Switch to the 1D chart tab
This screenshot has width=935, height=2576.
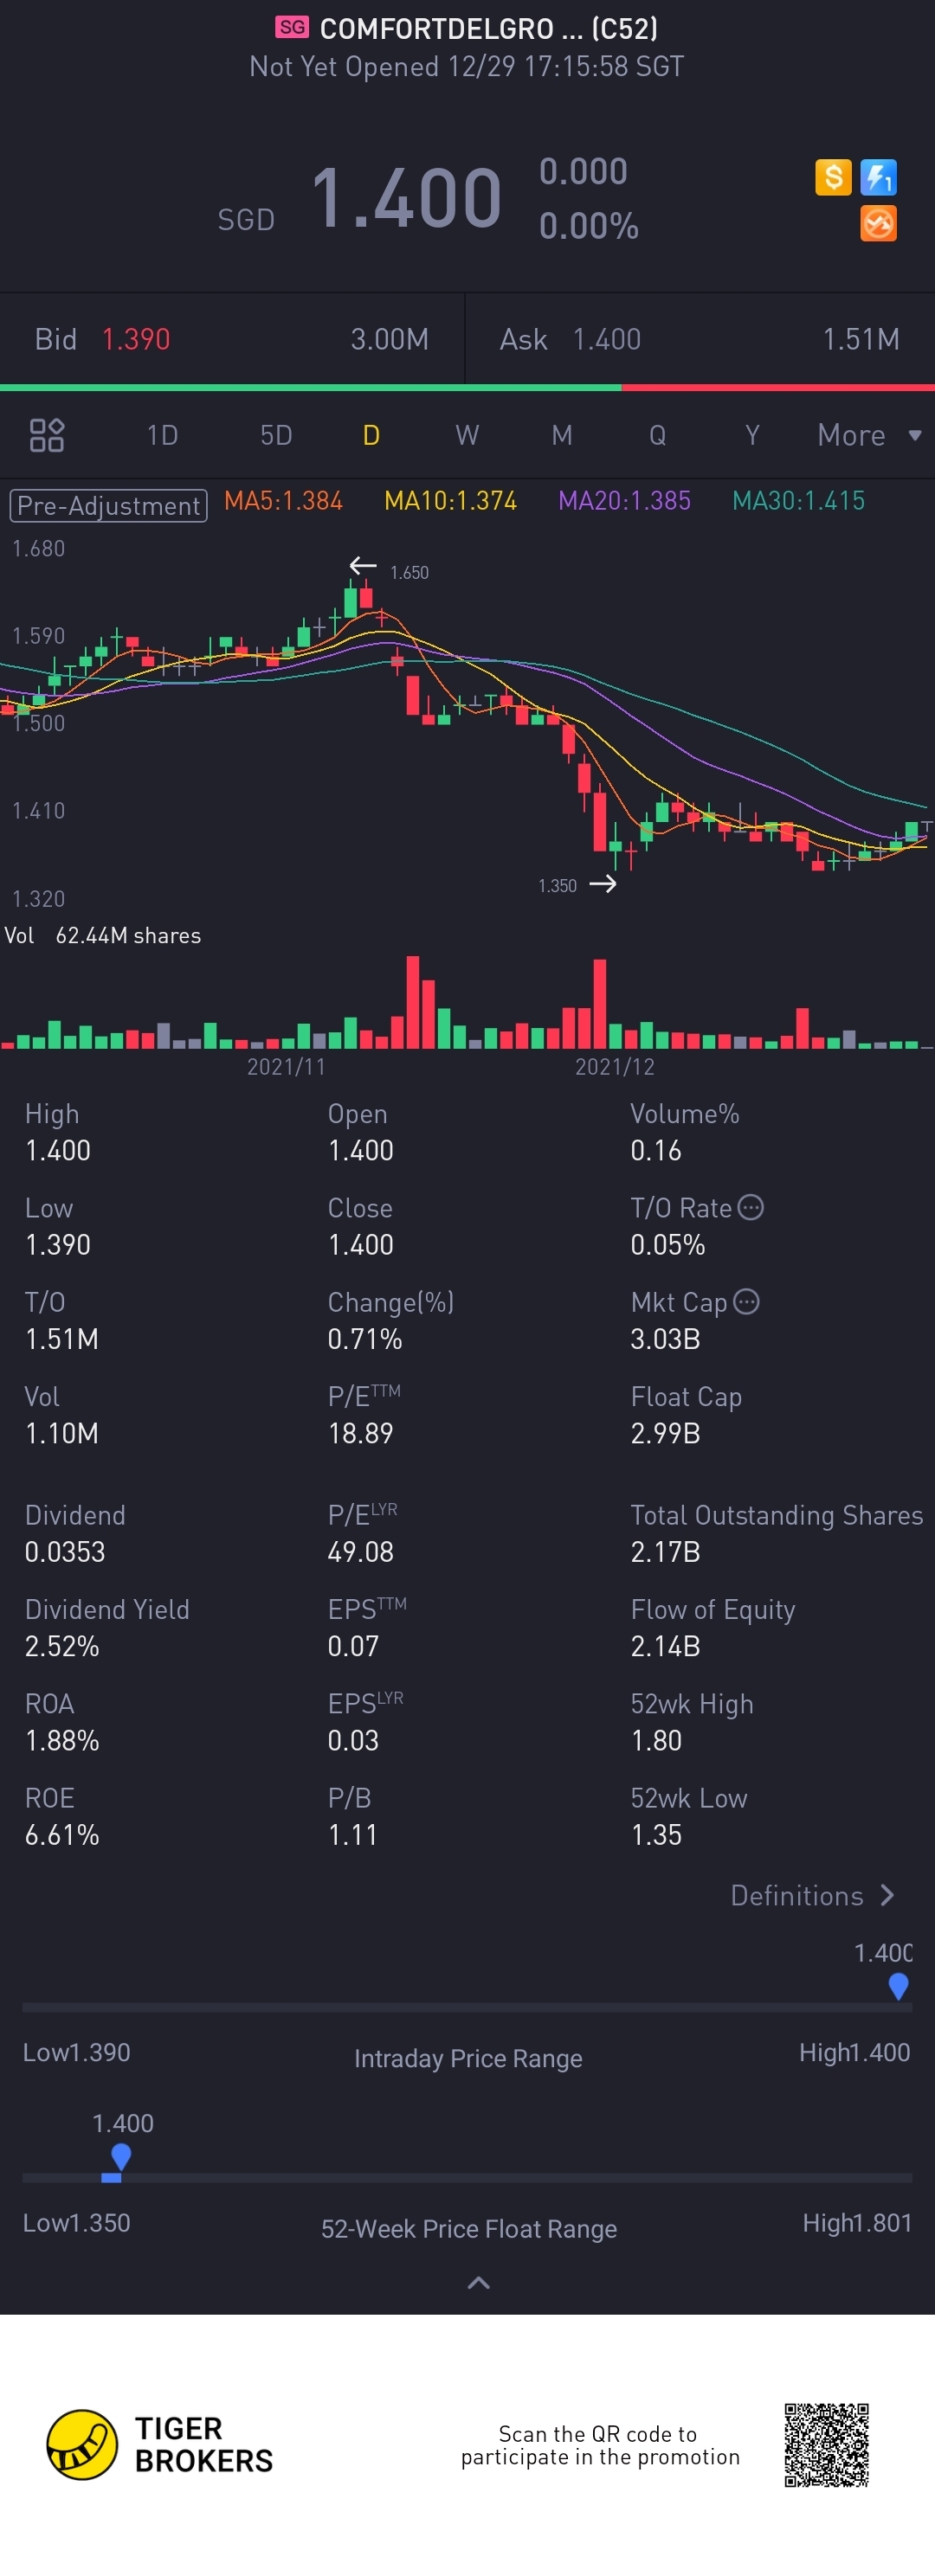point(162,435)
